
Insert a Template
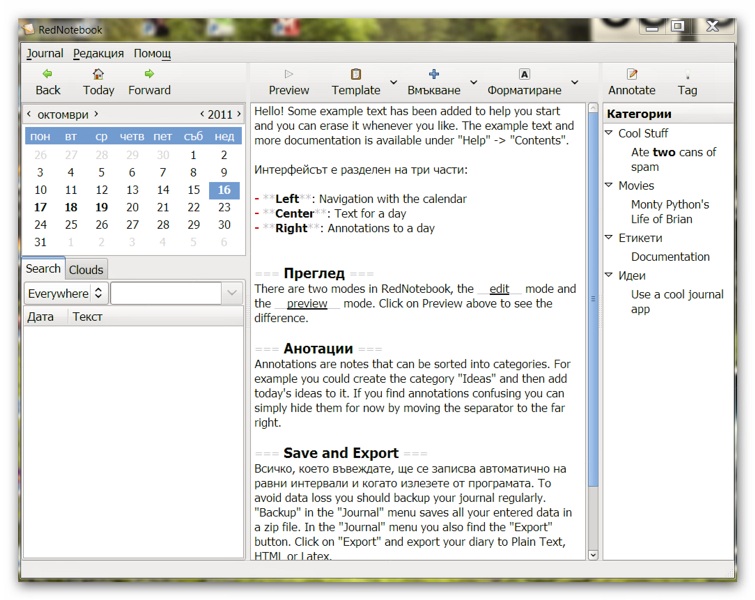pos(356,82)
